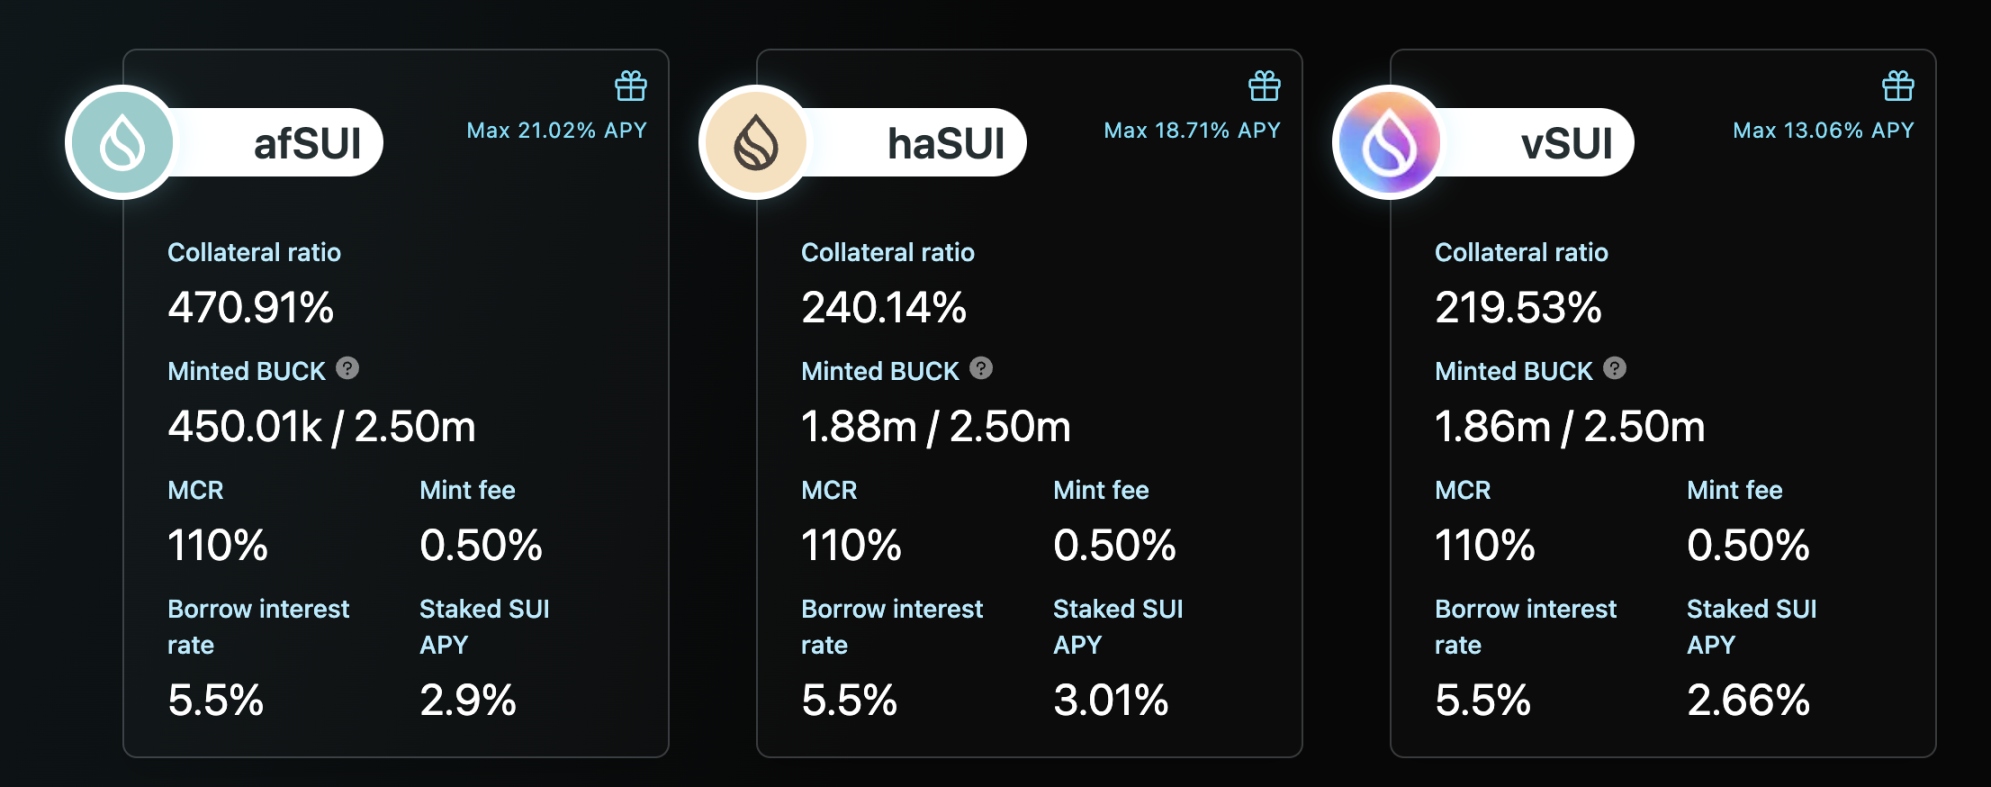Open Minted BUCK help icon for haSUI
This screenshot has height=787, width=1991.
coord(981,369)
